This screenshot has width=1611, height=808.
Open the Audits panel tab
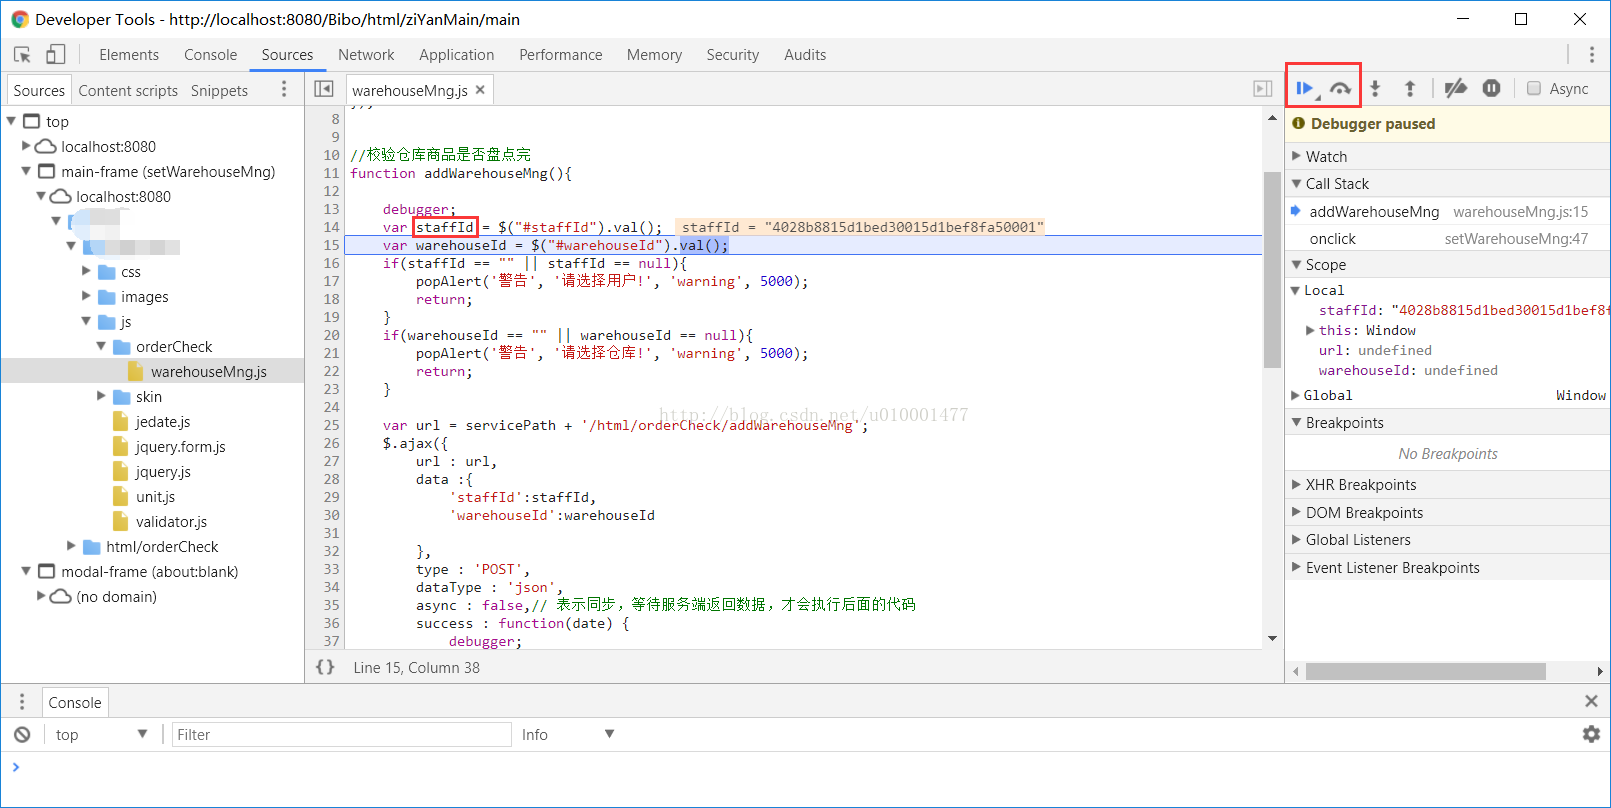[805, 55]
